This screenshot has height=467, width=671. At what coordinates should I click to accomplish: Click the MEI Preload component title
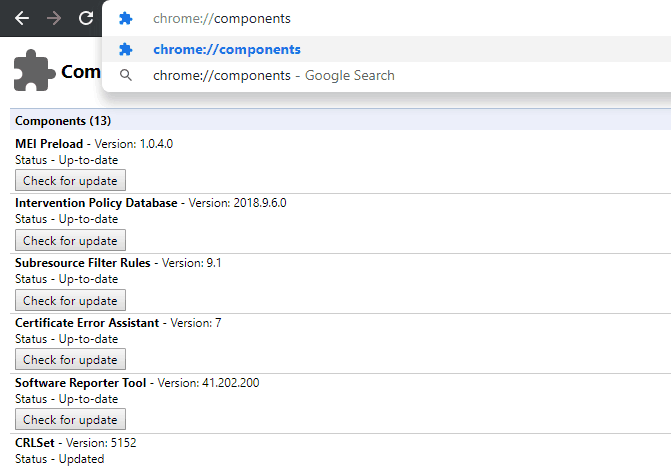click(49, 144)
